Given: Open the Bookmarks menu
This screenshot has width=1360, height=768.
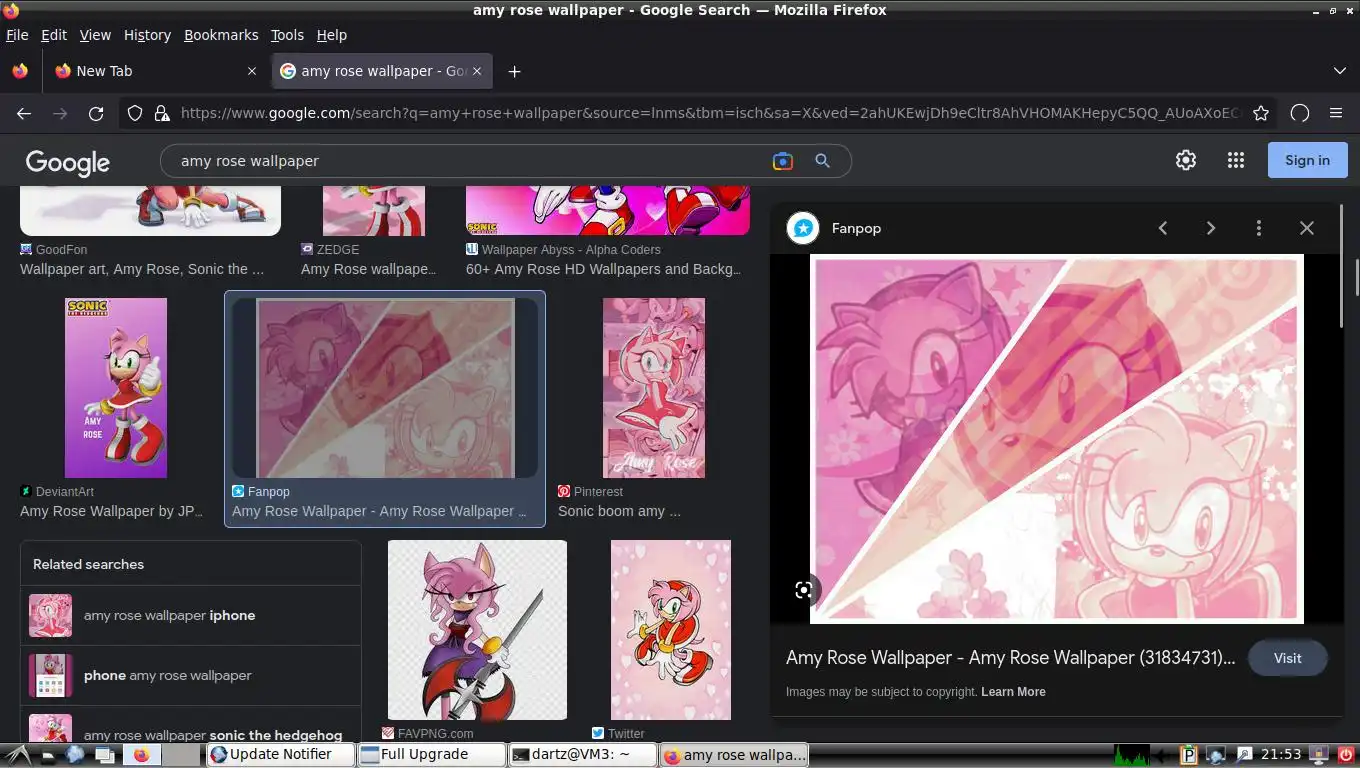Looking at the screenshot, I should pos(221,35).
